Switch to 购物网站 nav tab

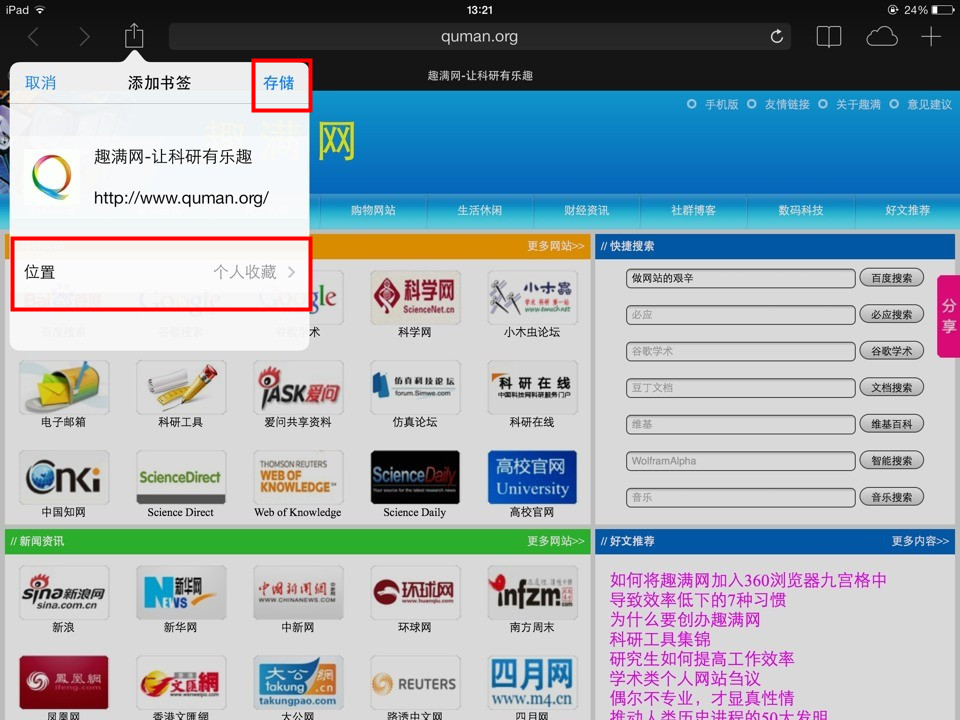pyautogui.click(x=373, y=210)
